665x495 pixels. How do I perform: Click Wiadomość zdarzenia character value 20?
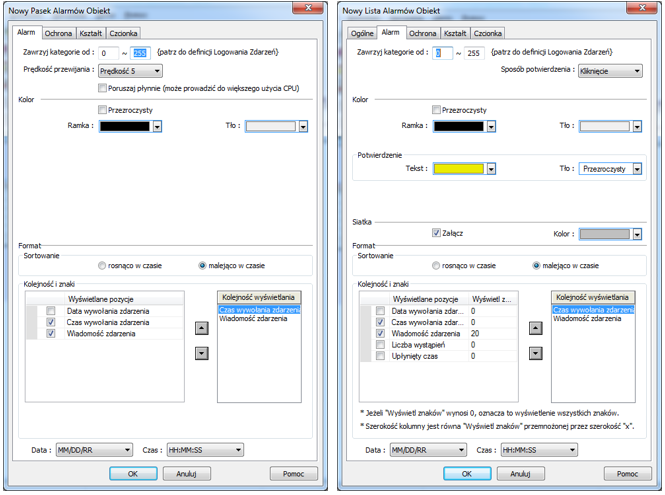click(493, 334)
